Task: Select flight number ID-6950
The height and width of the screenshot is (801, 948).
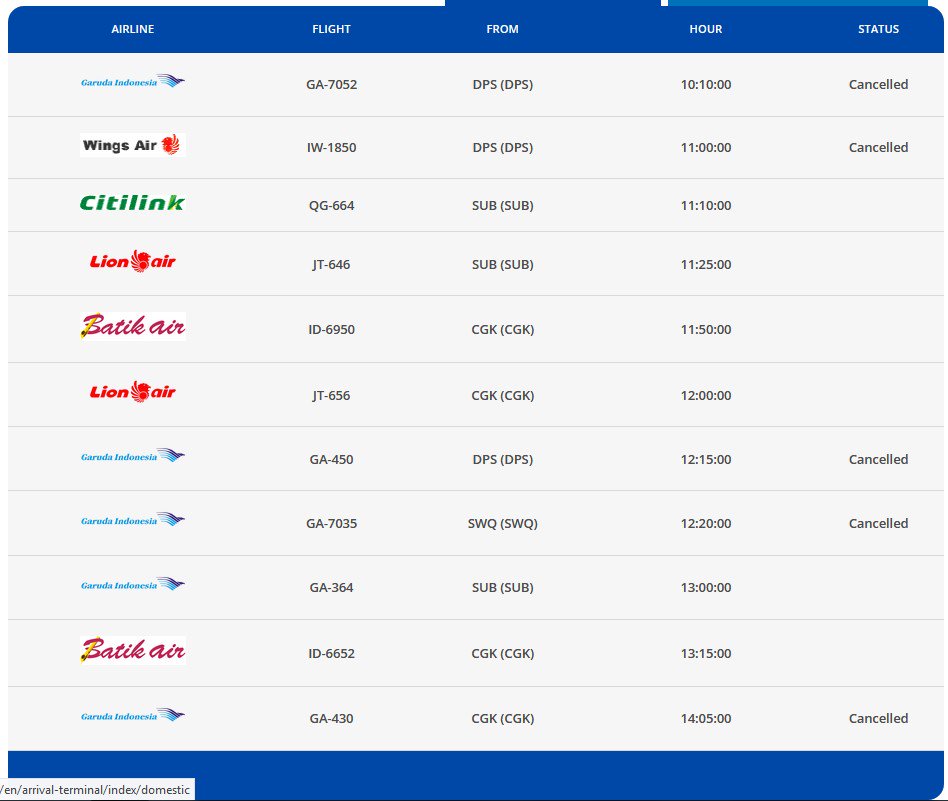Action: click(331, 329)
